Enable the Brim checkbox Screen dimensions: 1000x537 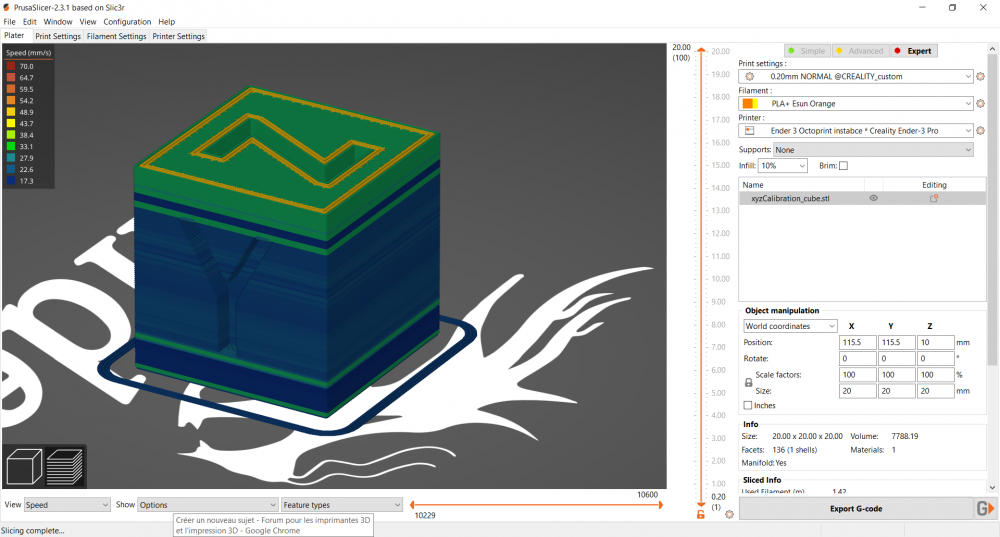coord(843,166)
